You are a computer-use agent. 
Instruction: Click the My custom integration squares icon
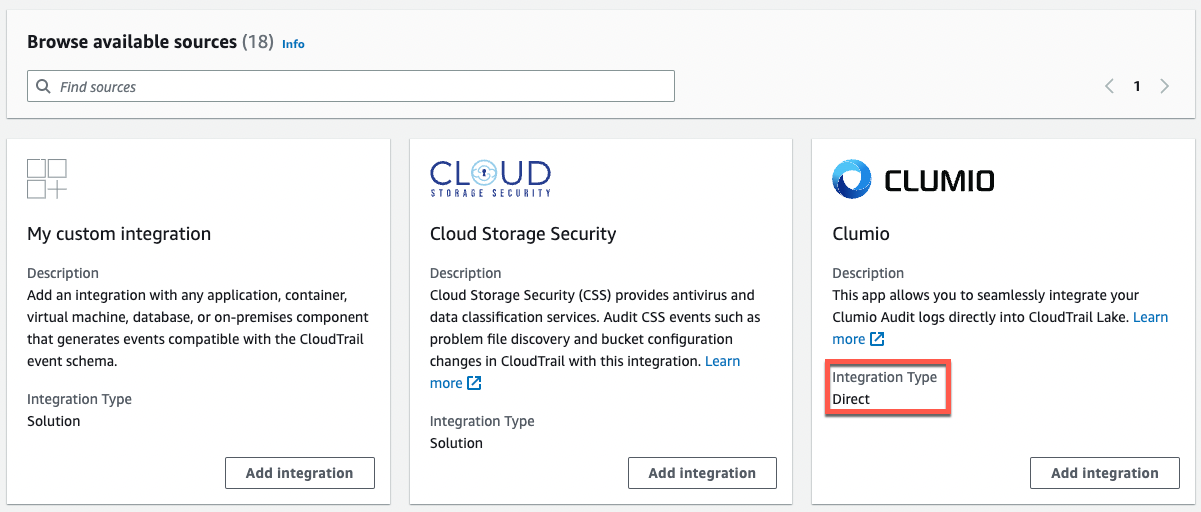pos(47,179)
